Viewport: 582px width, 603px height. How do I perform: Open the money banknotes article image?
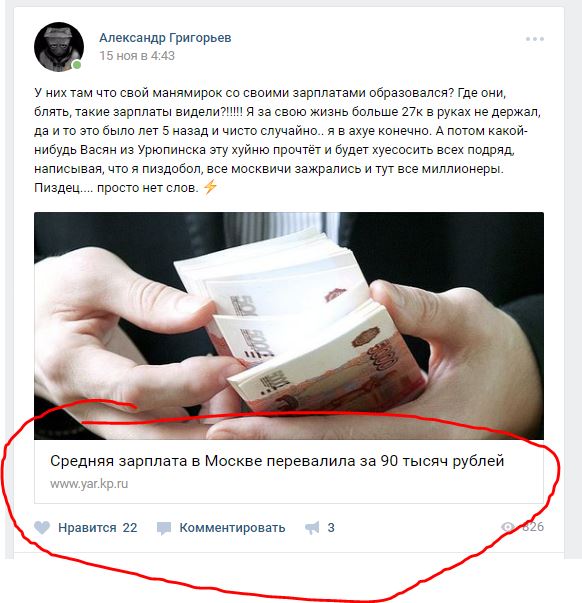(289, 326)
